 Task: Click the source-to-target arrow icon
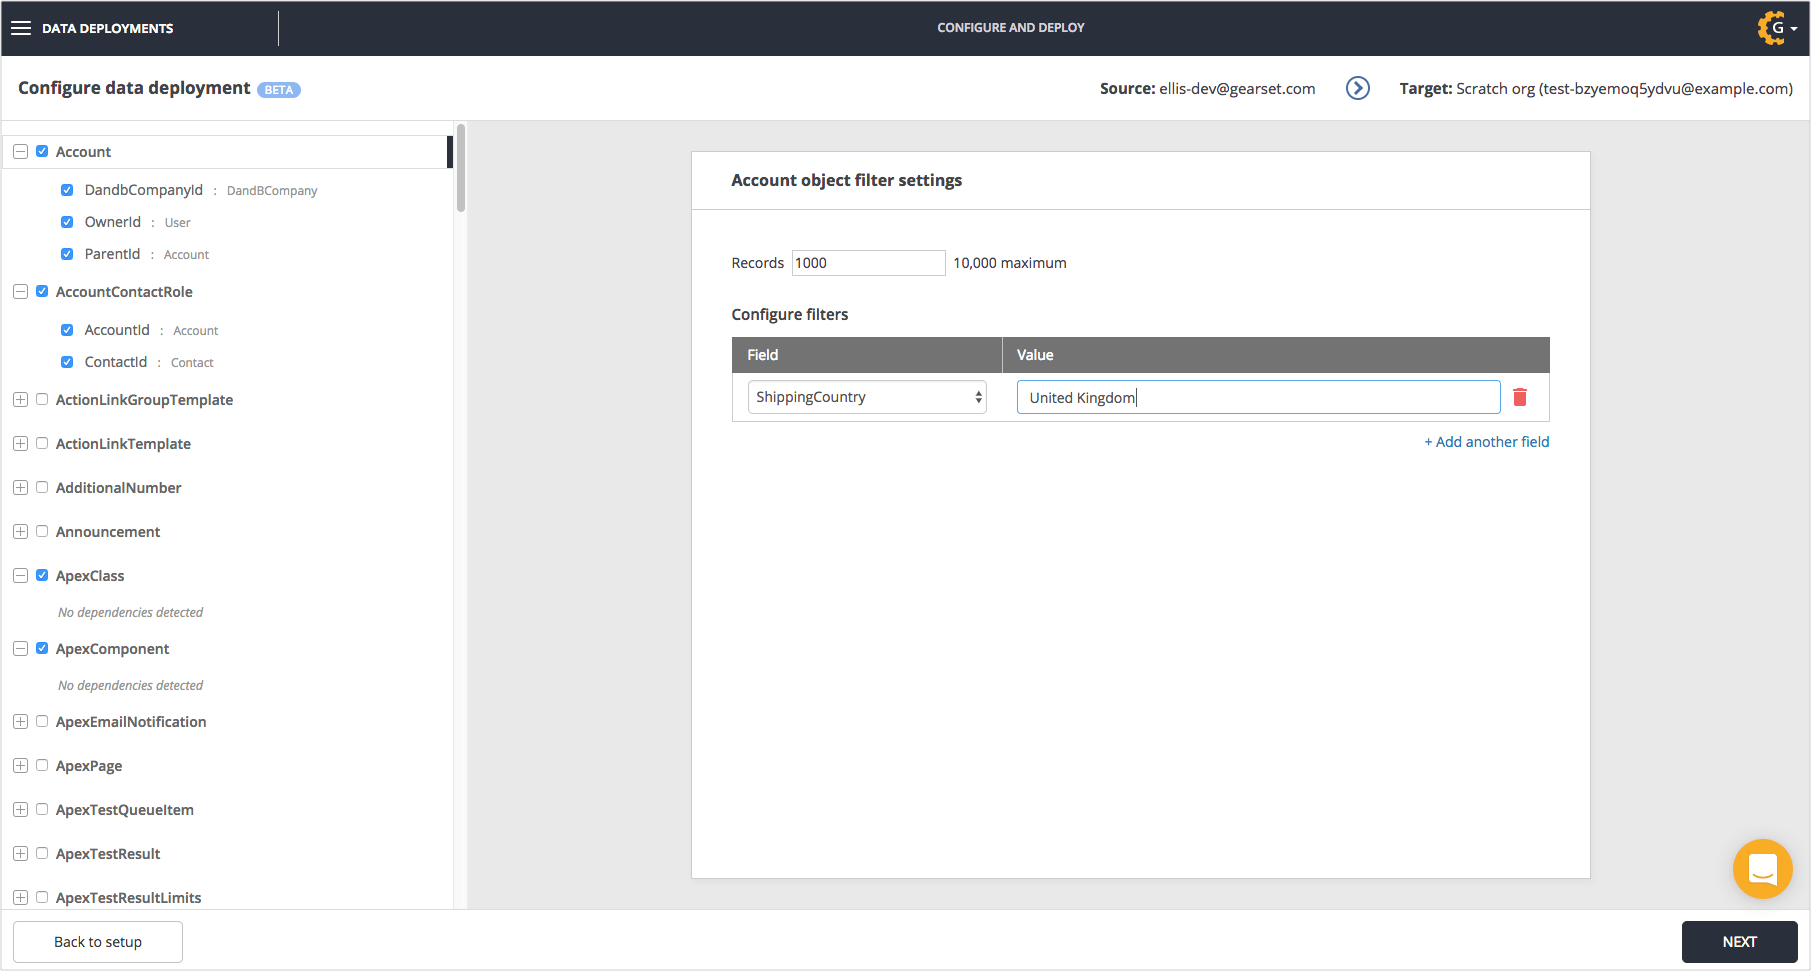tap(1357, 88)
